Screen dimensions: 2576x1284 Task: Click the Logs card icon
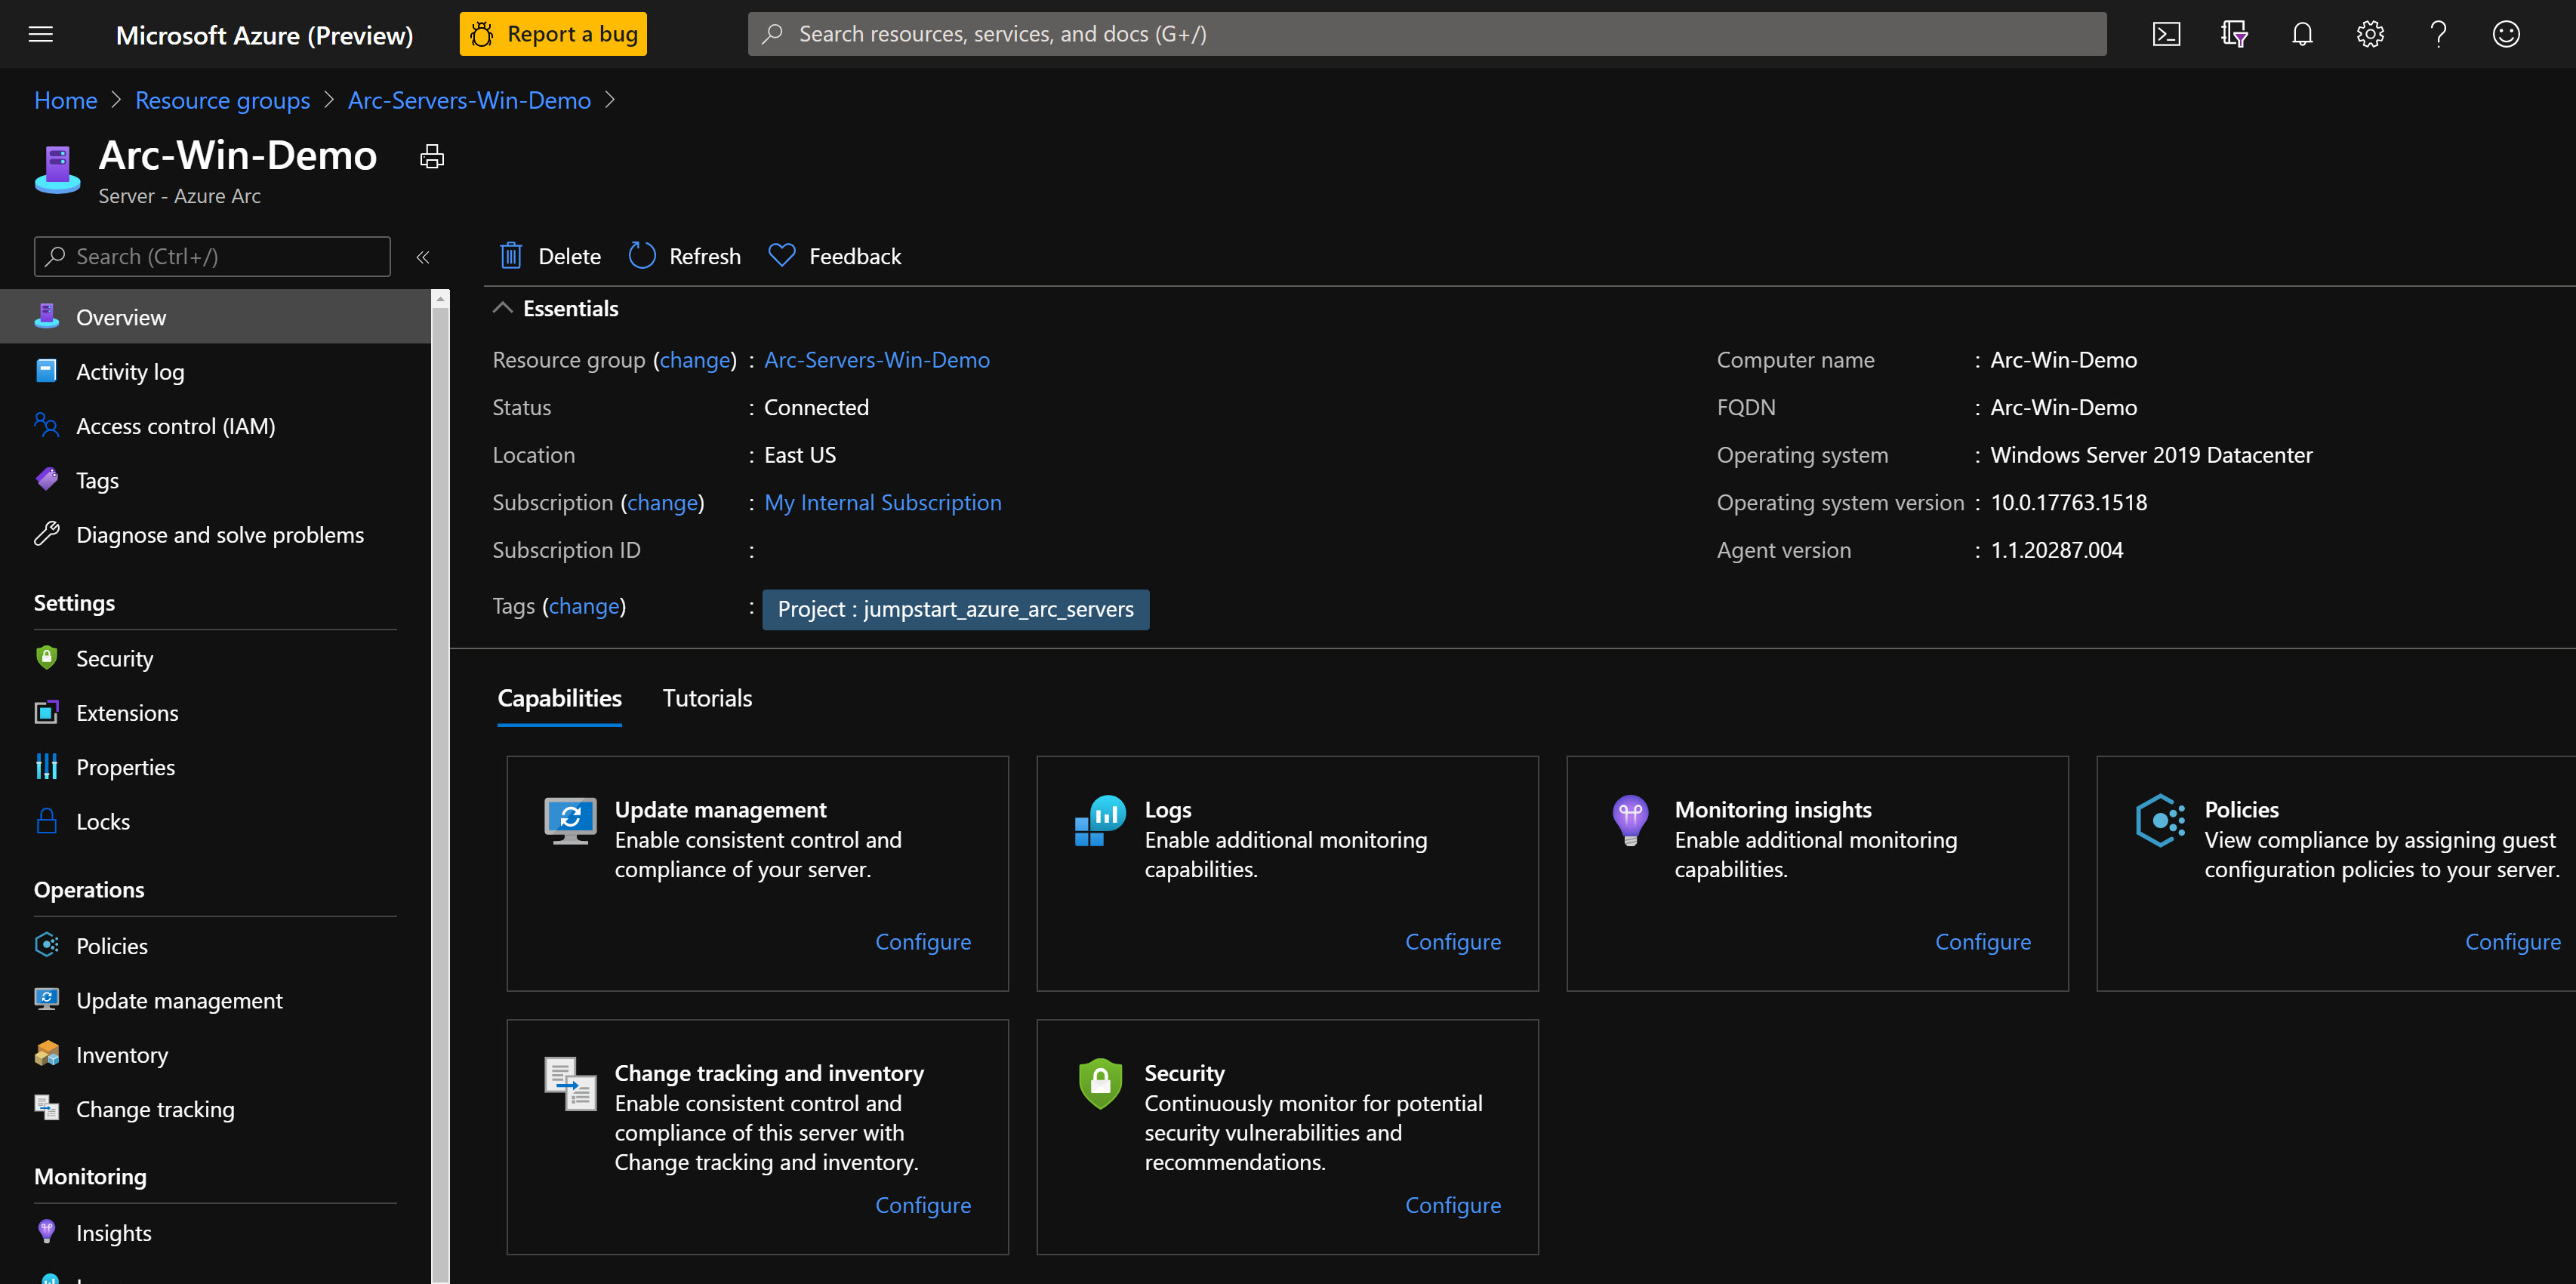click(1100, 821)
